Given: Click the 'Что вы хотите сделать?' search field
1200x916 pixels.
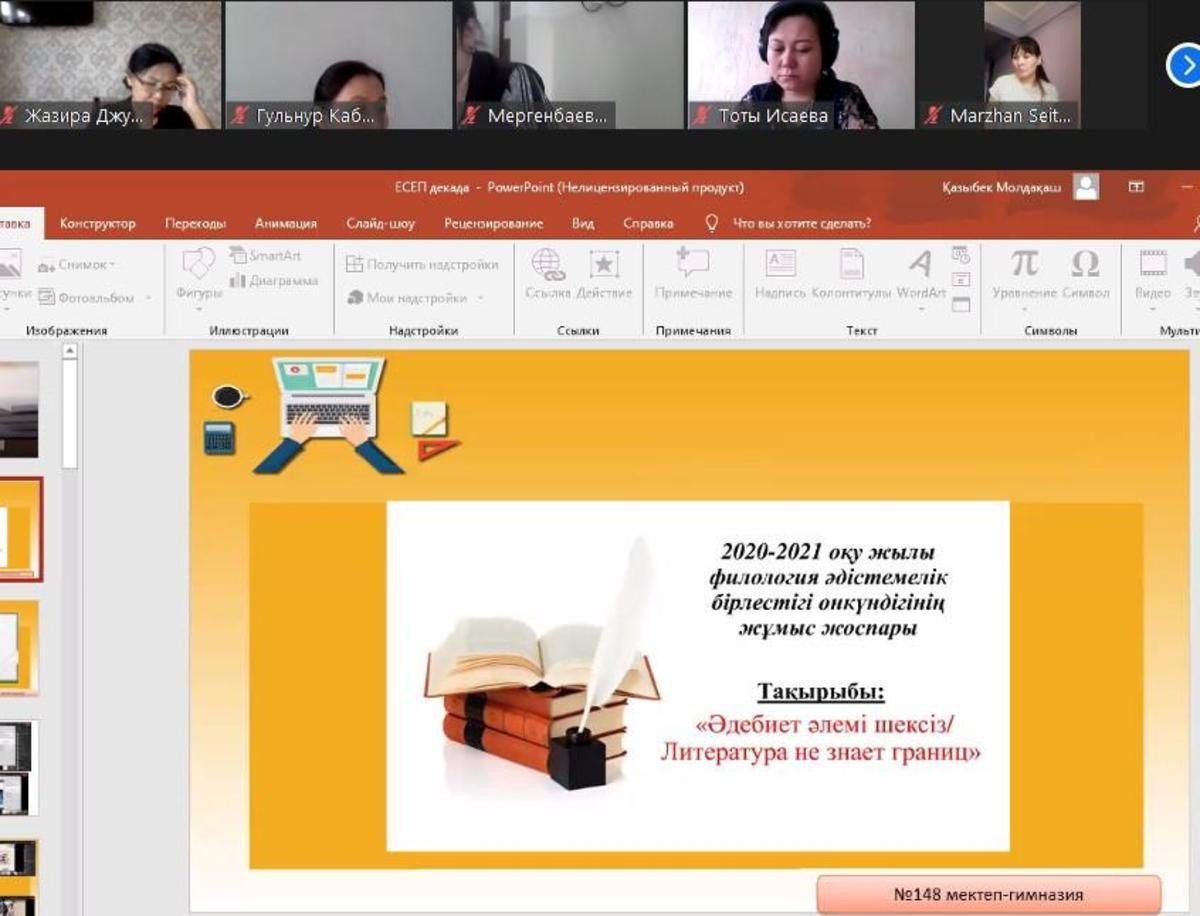Looking at the screenshot, I should point(801,223).
